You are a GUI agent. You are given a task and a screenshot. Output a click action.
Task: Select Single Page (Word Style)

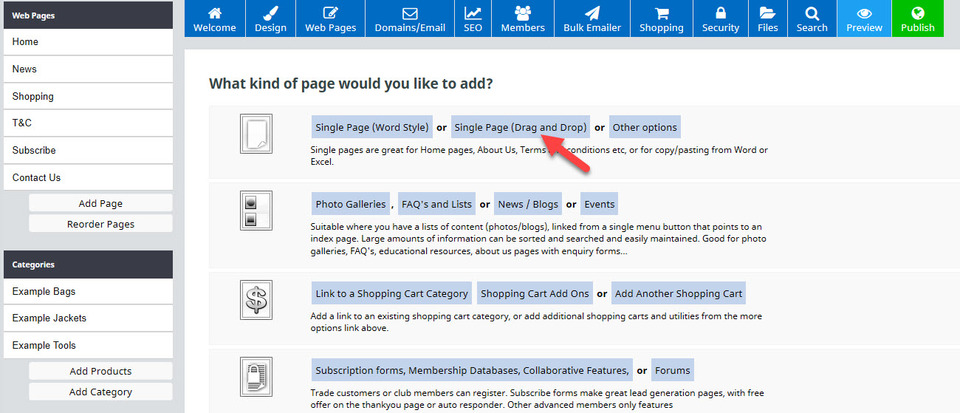[372, 127]
